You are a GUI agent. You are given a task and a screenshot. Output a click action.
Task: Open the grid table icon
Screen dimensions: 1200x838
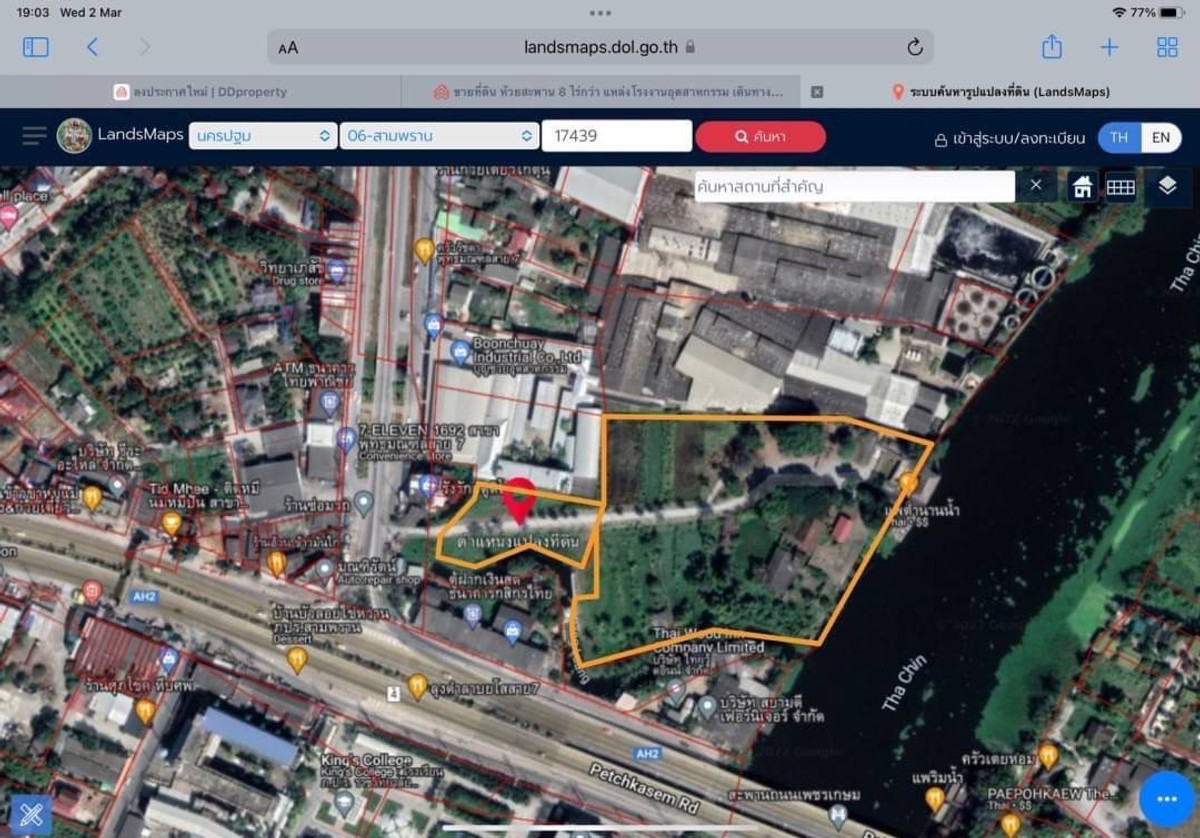1120,187
